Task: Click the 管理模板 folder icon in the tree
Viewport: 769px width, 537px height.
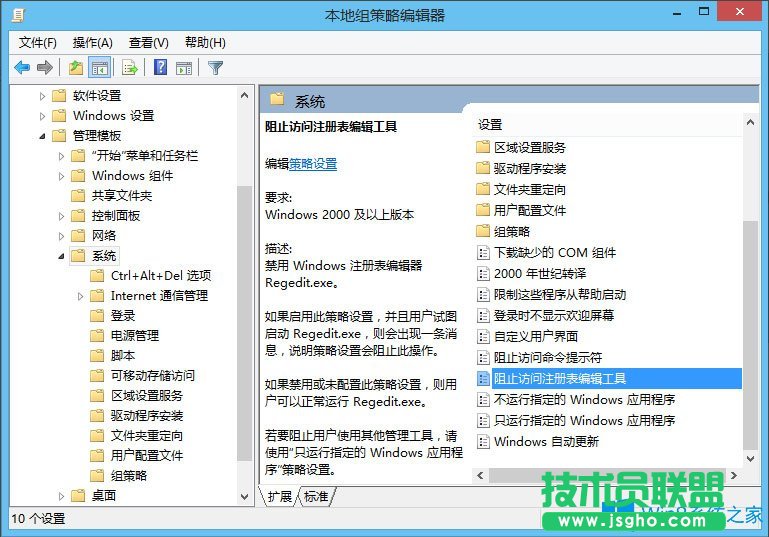Action: (x=59, y=135)
